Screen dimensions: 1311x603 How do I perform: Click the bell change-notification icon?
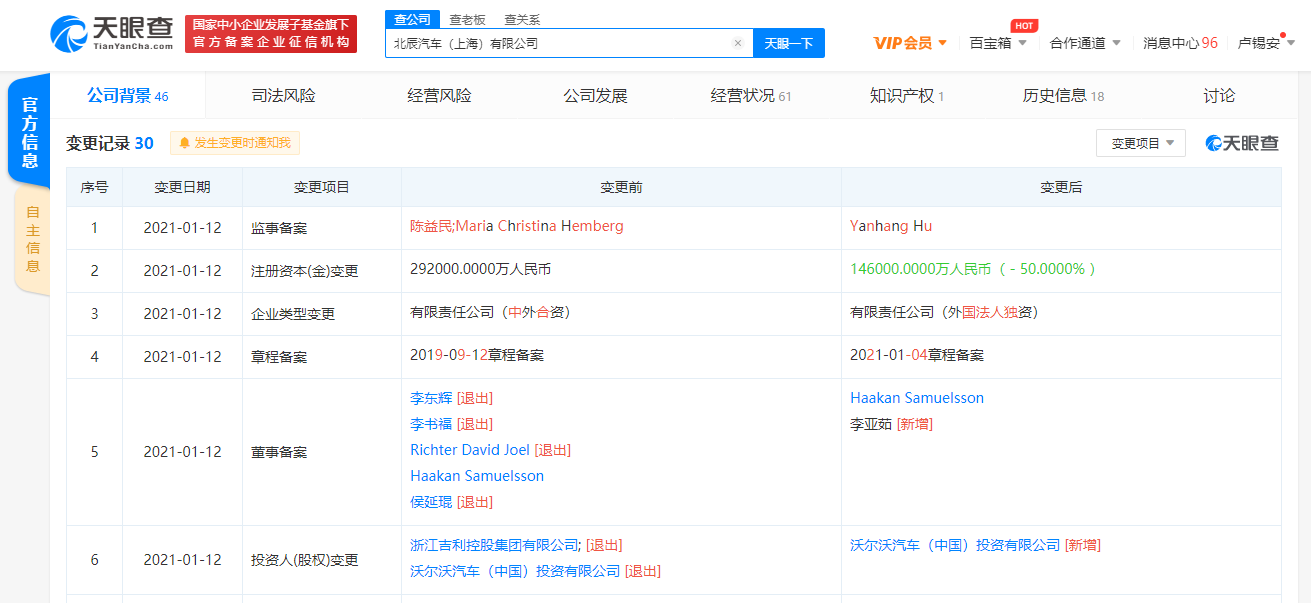184,143
